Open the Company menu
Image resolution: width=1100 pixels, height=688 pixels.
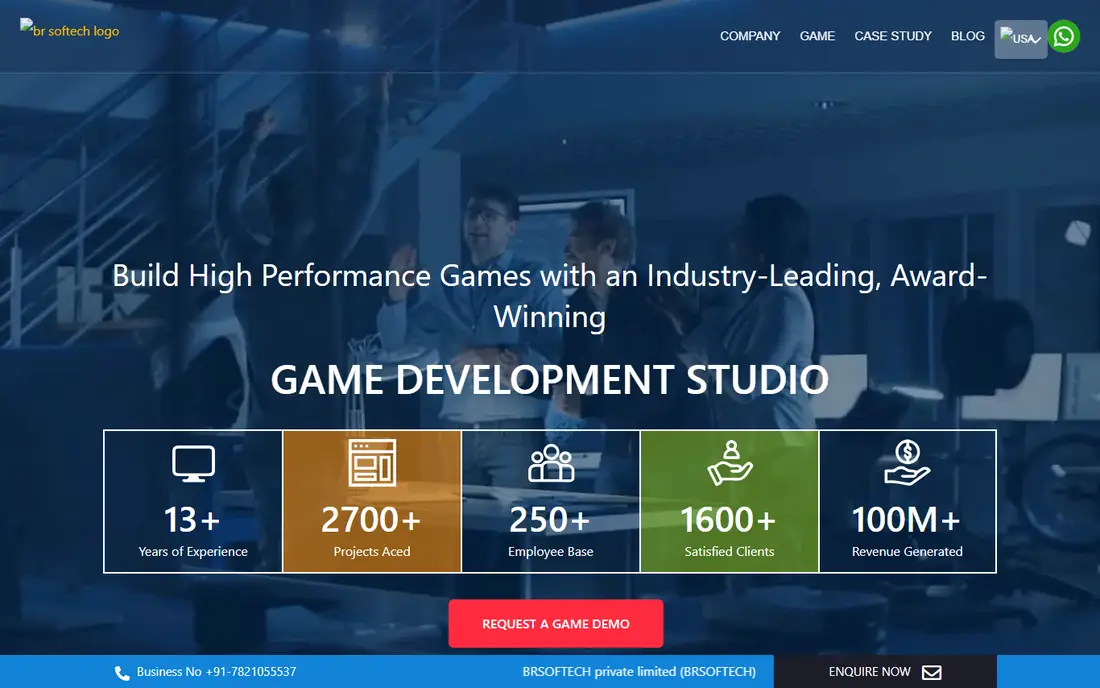click(750, 36)
